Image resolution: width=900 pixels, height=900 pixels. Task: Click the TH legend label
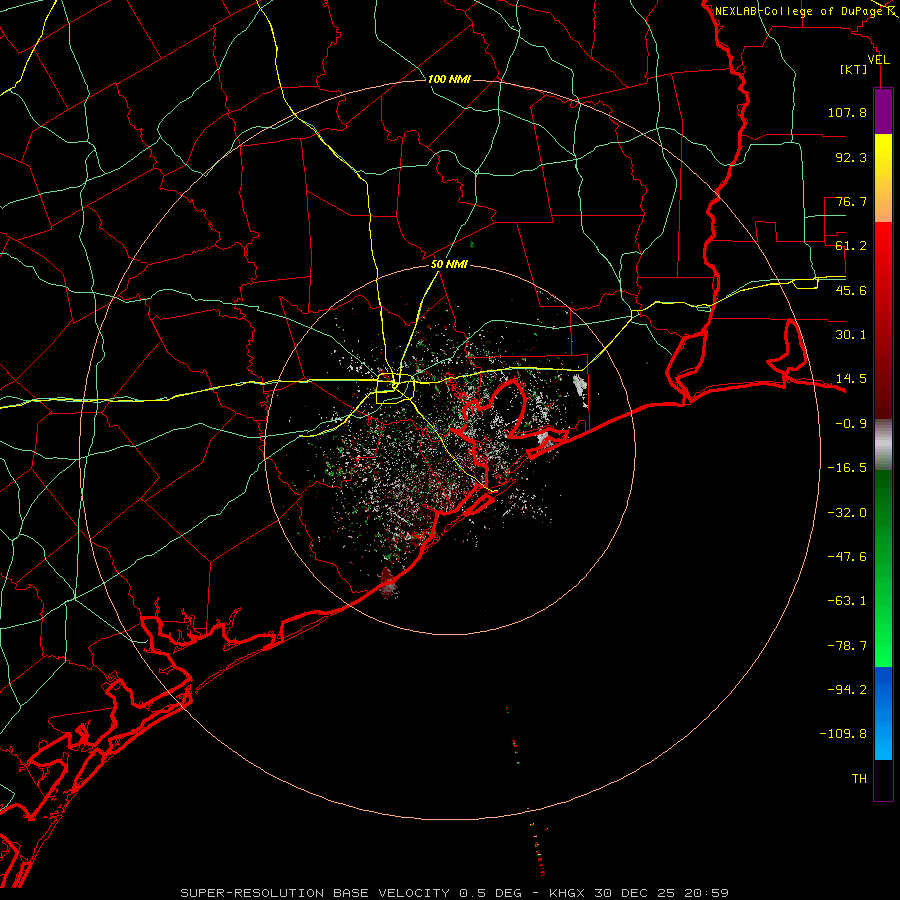859,779
